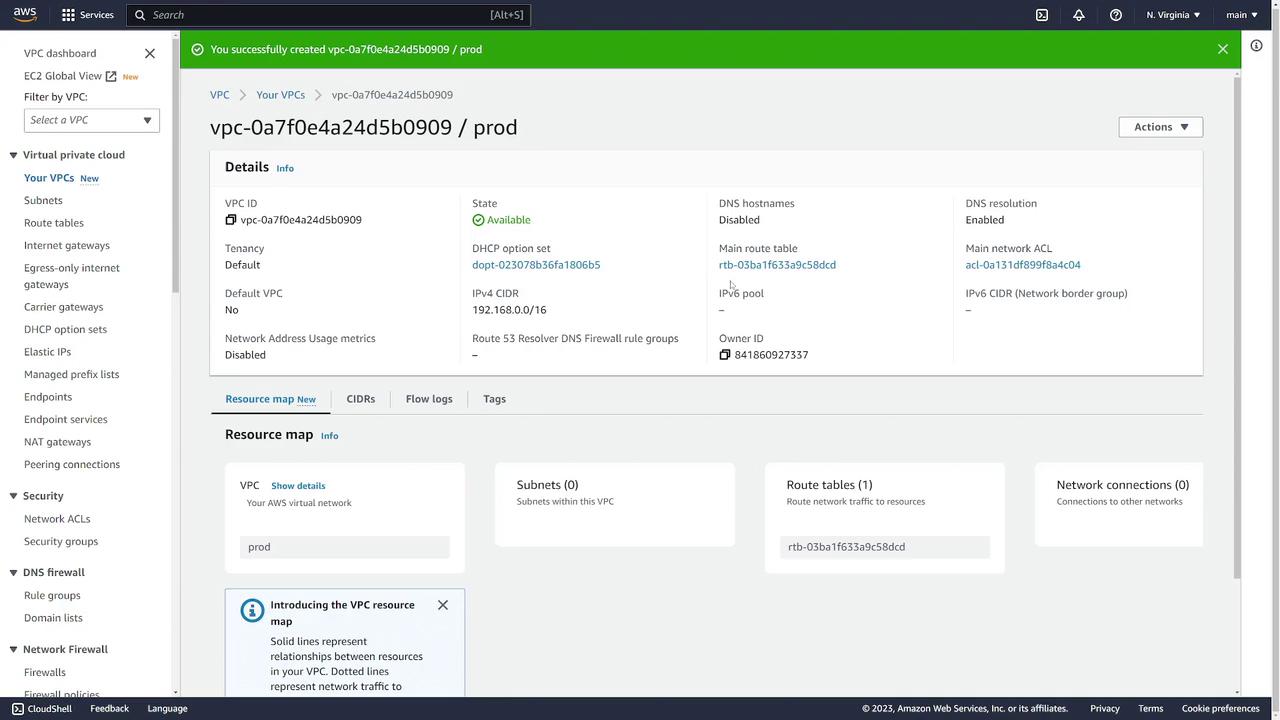The width and height of the screenshot is (1280, 720).
Task: Copy the Owner ID with copy icon
Action: pyautogui.click(x=725, y=355)
